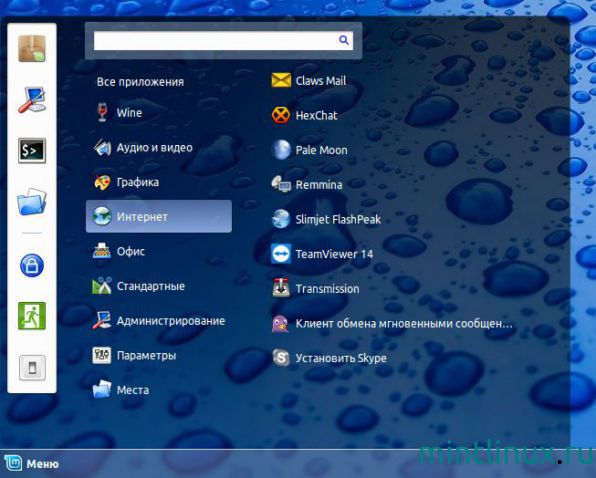Click Установить Skype entry text
This screenshot has width=596, height=478.
341,358
